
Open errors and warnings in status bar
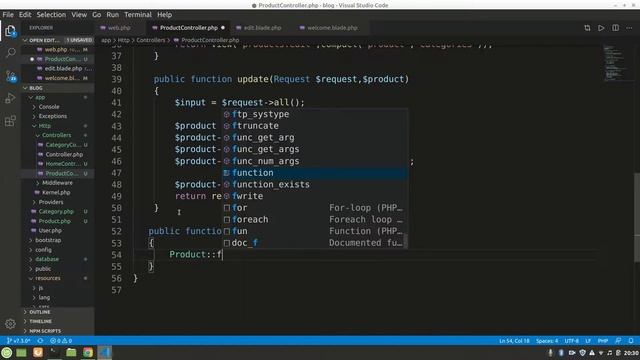pos(61,340)
